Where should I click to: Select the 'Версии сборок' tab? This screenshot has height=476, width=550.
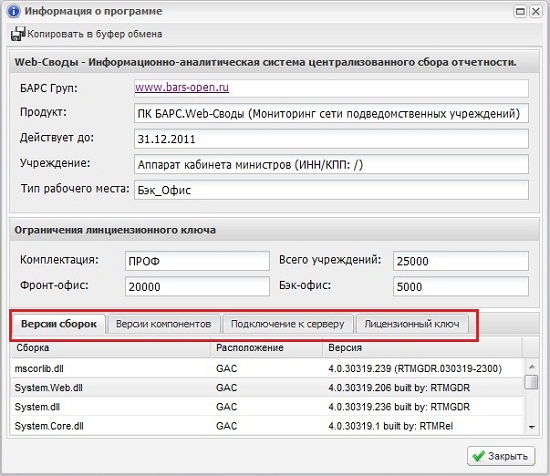[x=59, y=324]
